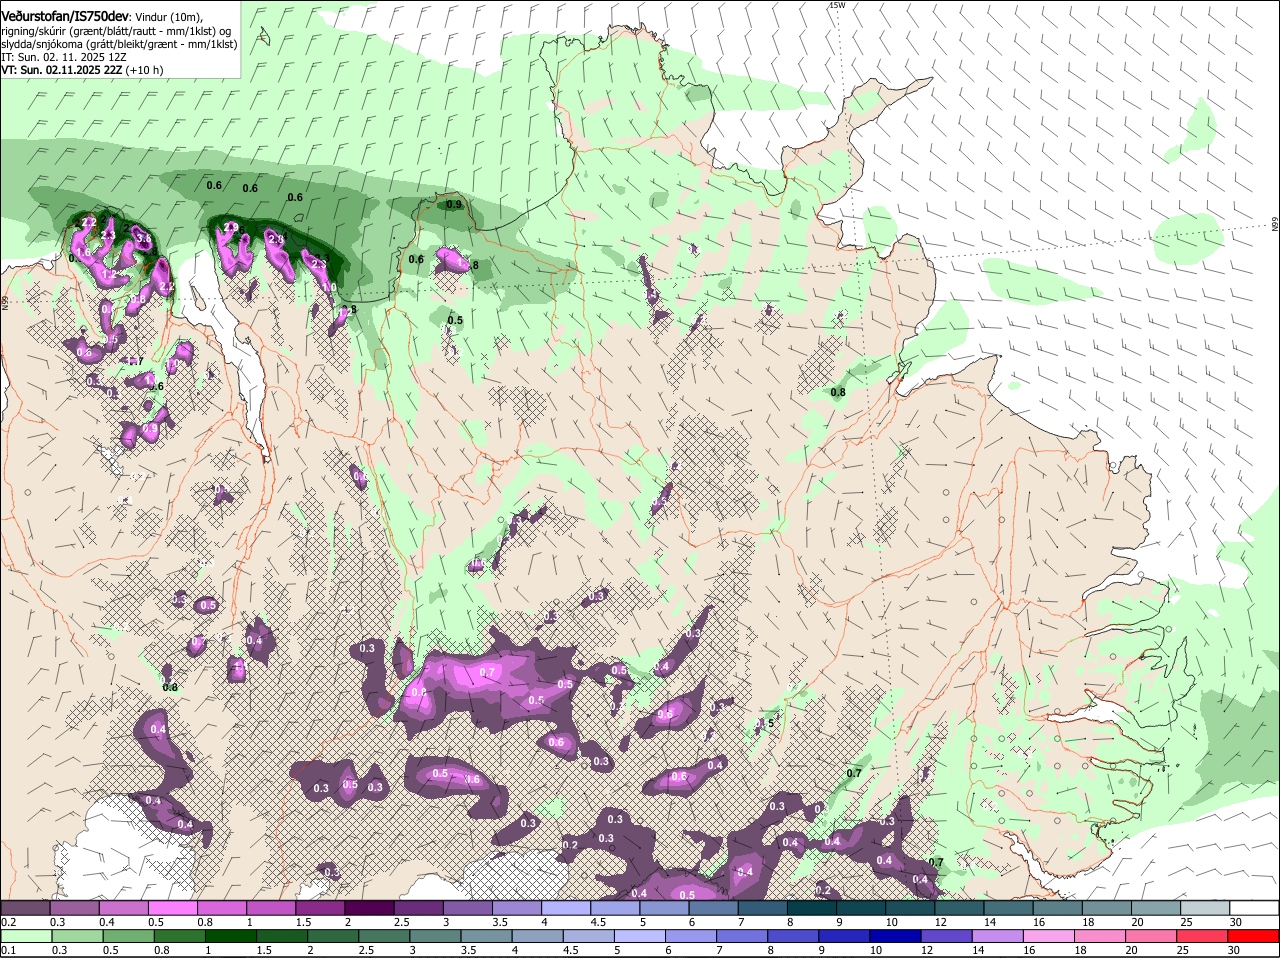
Task: Select the IT initial time line 12Z
Action: coord(63,57)
